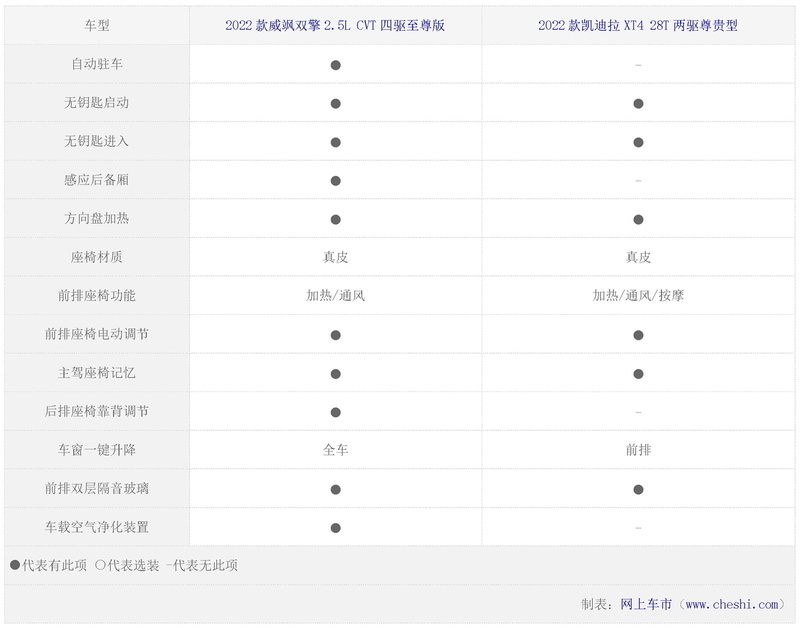The image size is (800, 628).
Task: Select the 前排座椅功能 row label
Action: tap(96, 295)
